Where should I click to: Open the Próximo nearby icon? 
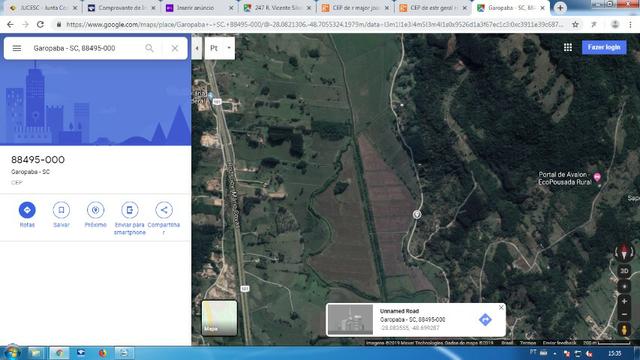point(96,210)
